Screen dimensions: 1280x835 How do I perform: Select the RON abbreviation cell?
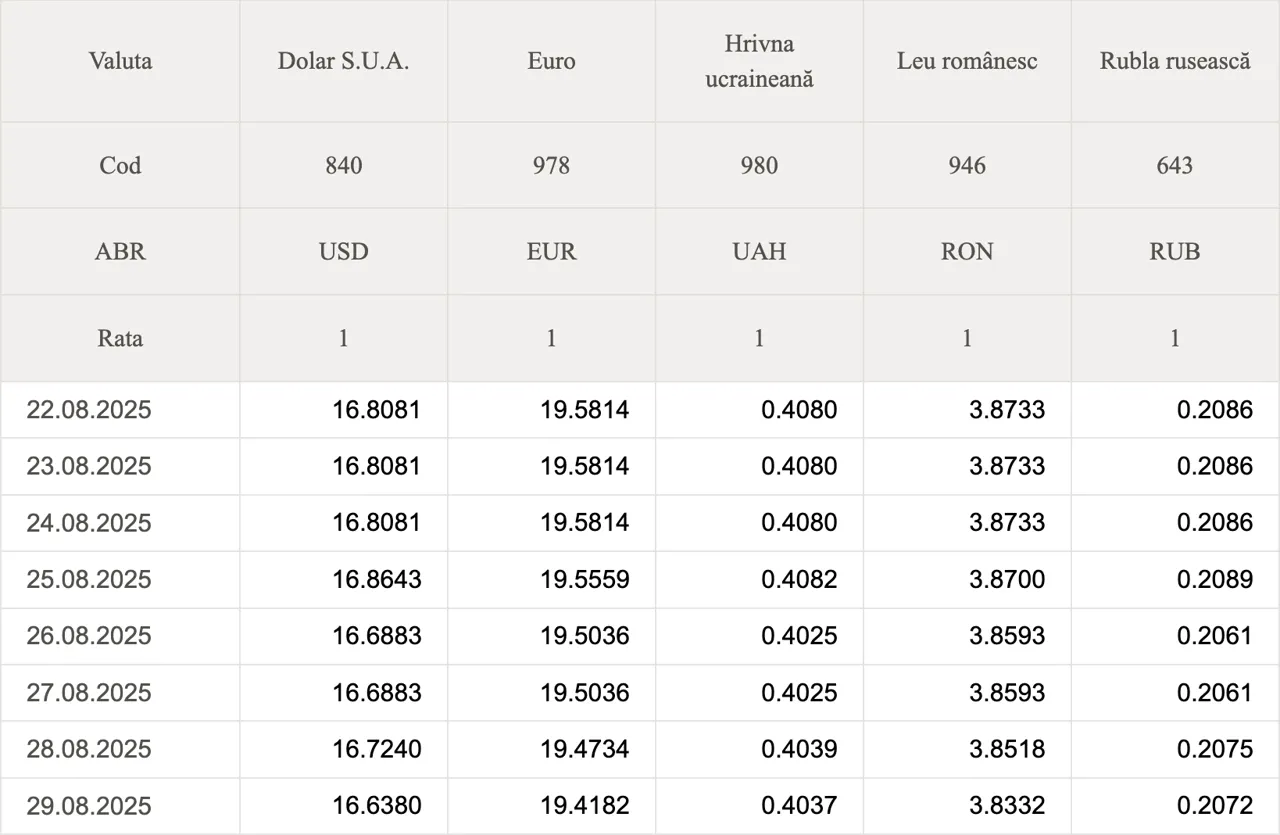tap(967, 251)
